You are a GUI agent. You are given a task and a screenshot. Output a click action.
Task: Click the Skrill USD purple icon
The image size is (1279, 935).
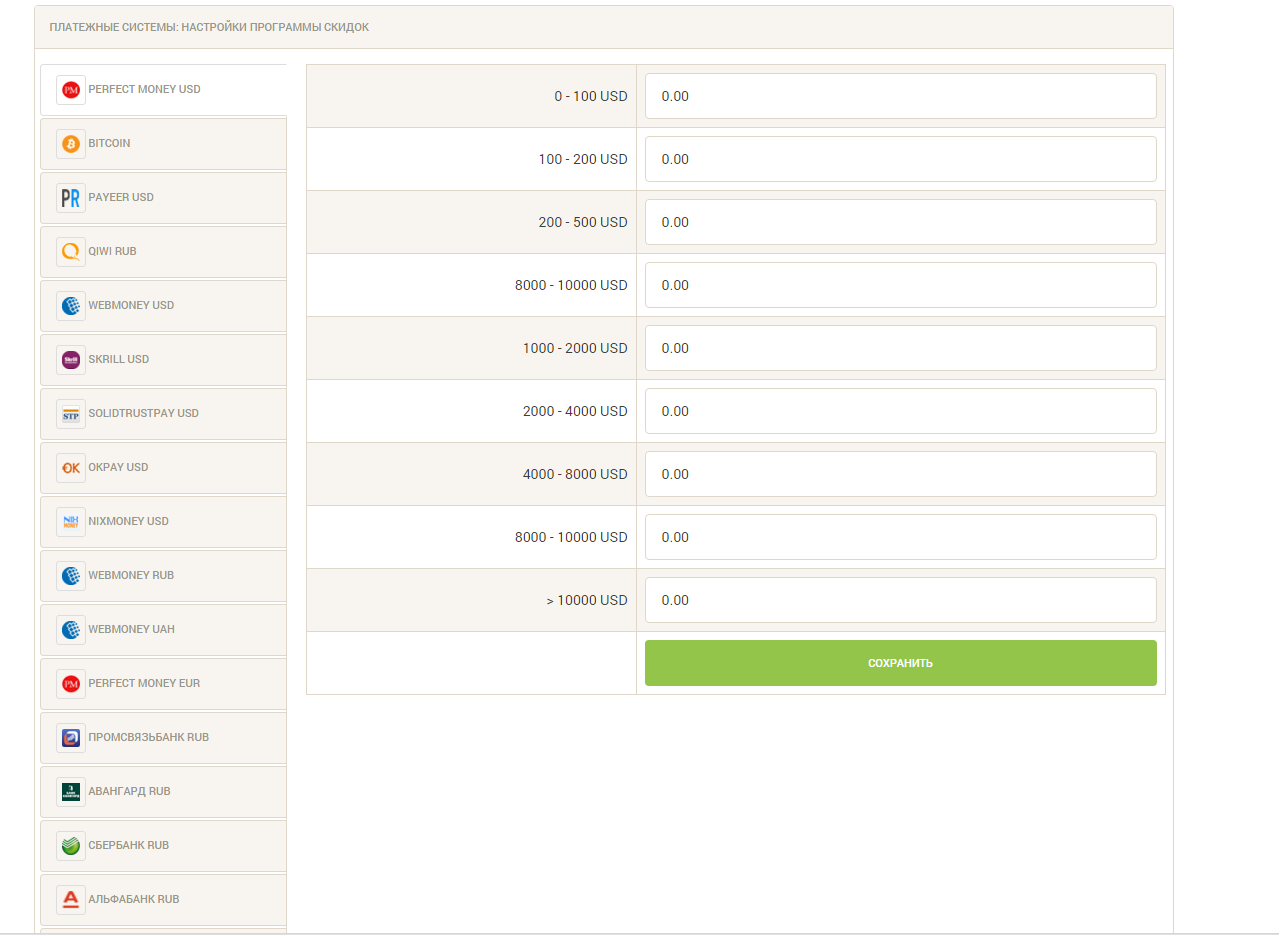point(71,360)
